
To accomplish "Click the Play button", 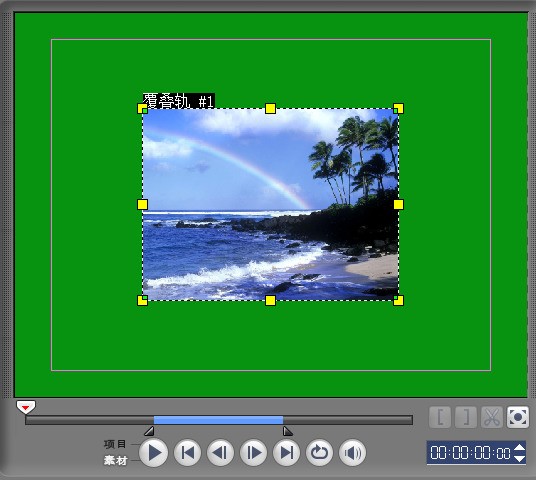I will click(154, 453).
